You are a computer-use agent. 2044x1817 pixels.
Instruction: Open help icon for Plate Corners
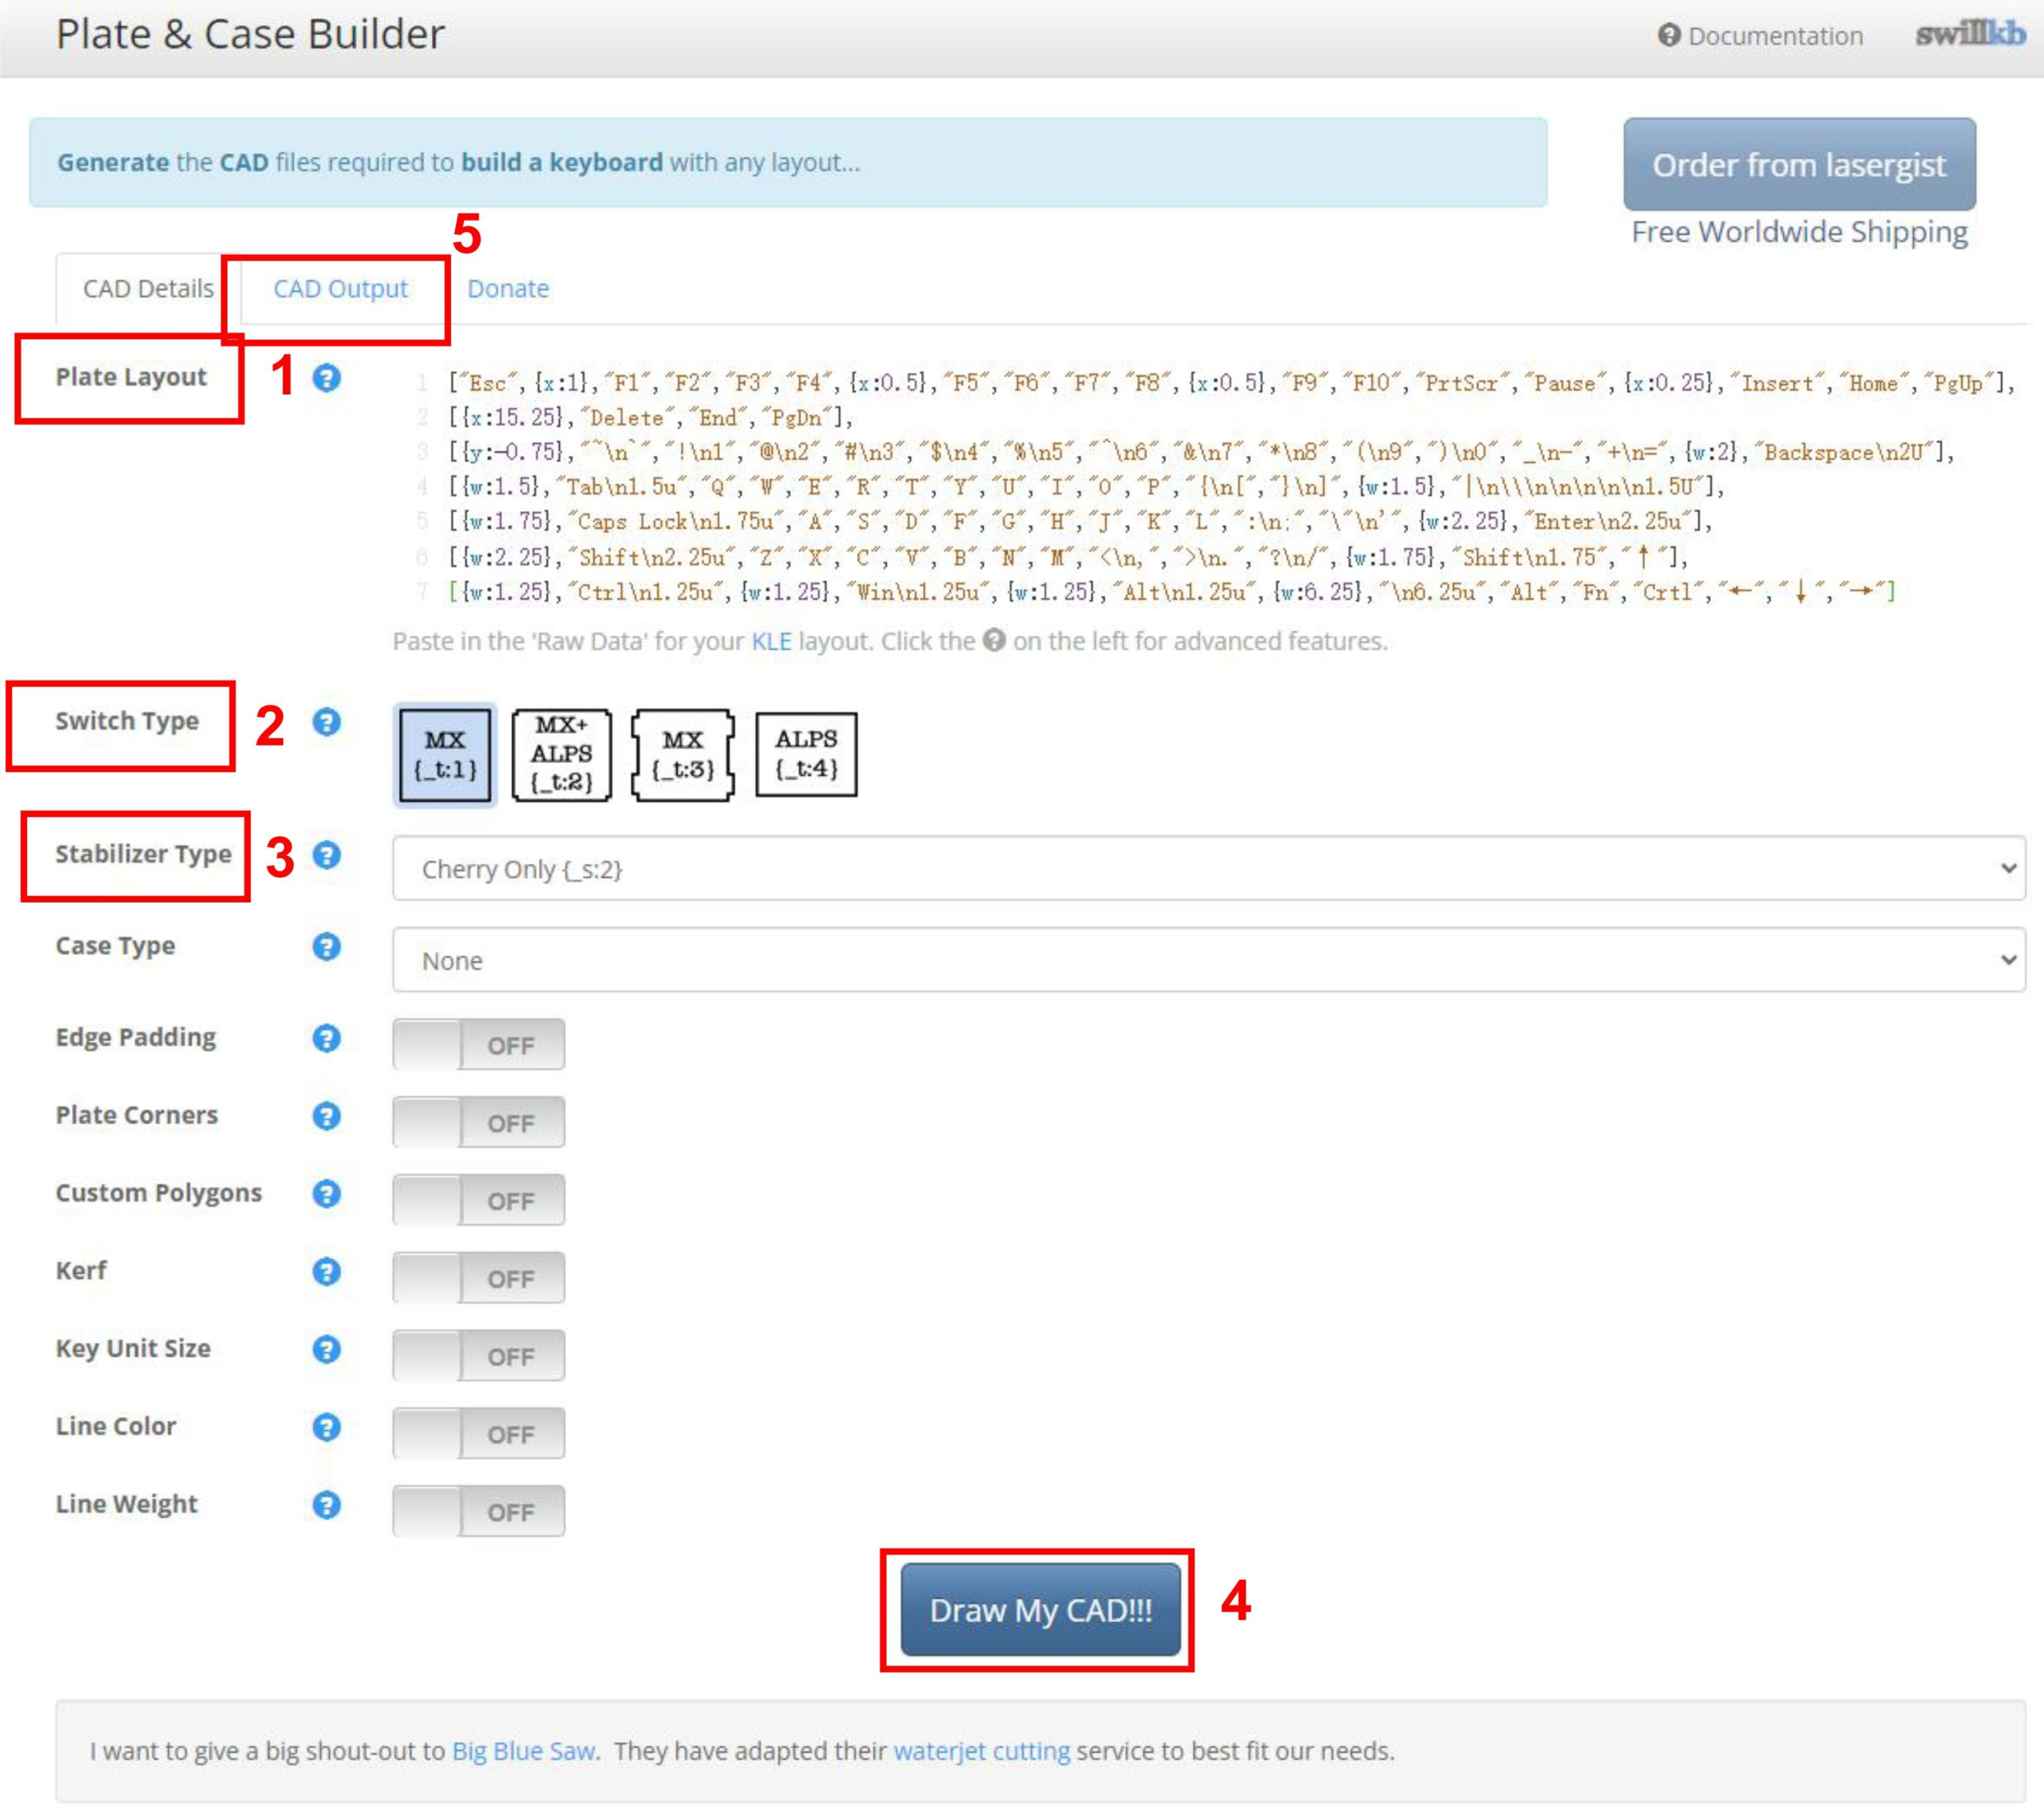tap(326, 1116)
